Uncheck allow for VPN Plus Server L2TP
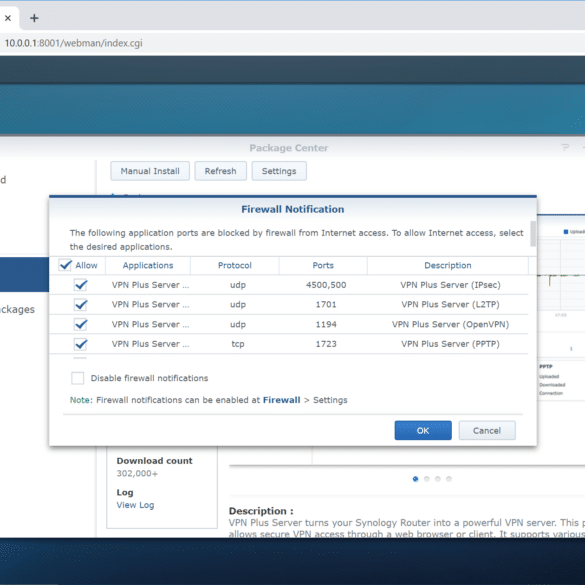 tap(81, 304)
